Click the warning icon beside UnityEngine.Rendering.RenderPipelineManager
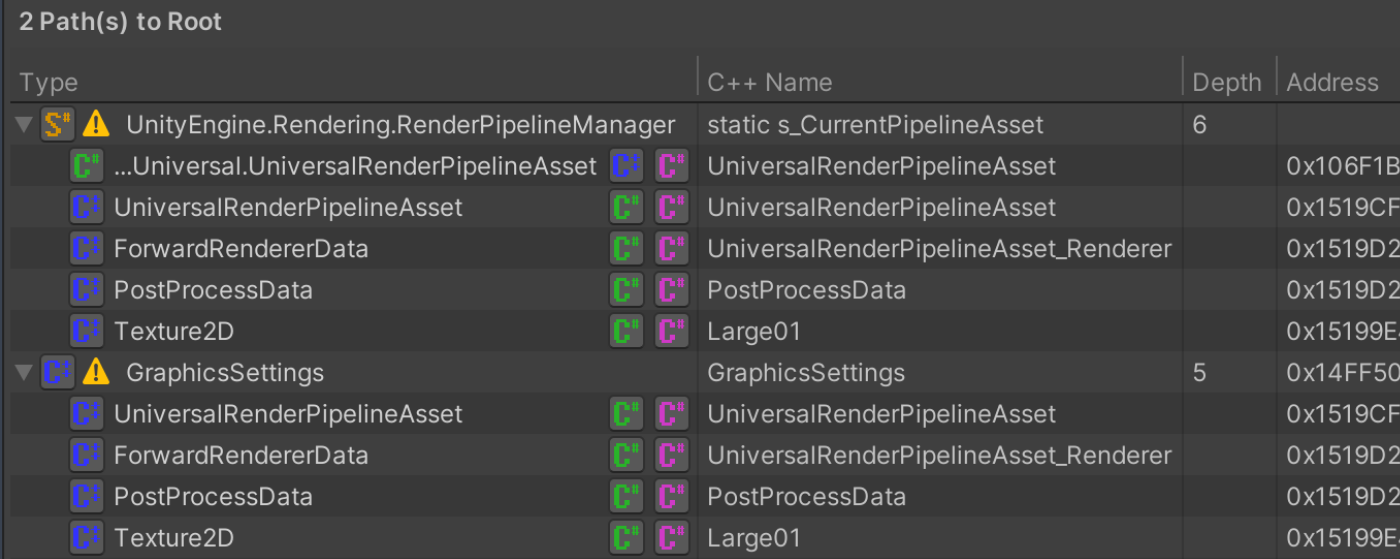Viewport: 1400px width, 559px height. pyautogui.click(x=96, y=124)
